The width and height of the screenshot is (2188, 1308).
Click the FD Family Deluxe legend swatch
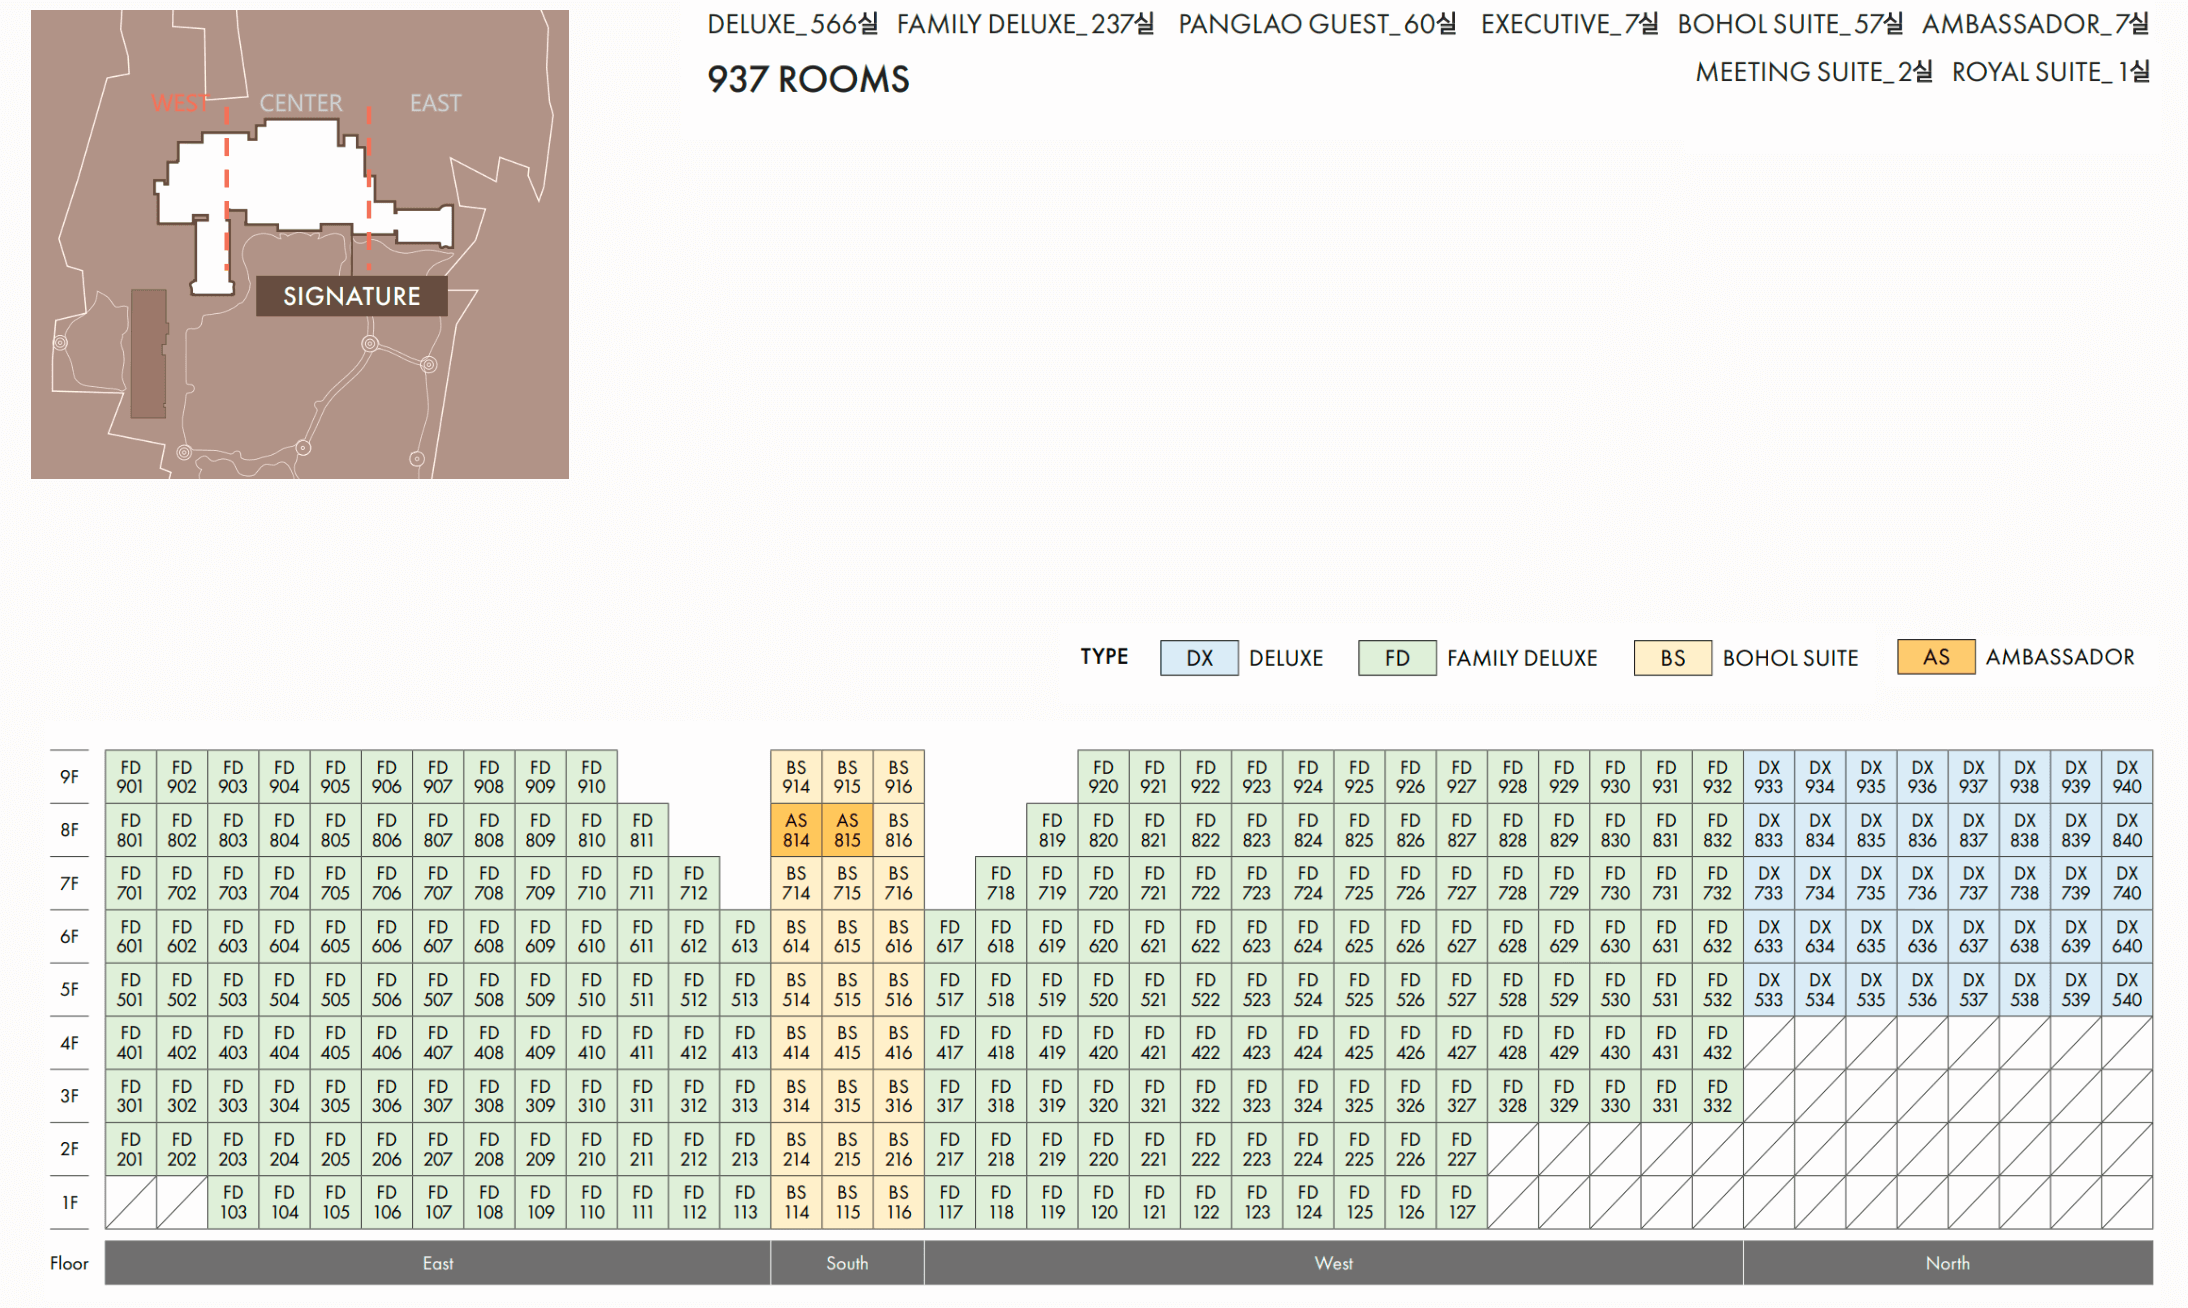tap(1397, 658)
